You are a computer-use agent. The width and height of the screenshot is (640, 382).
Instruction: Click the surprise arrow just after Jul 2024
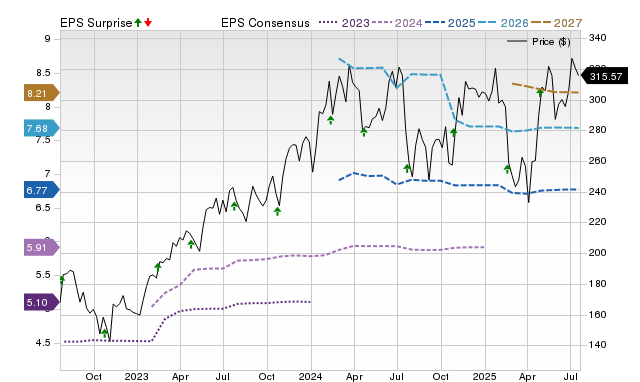tap(407, 168)
